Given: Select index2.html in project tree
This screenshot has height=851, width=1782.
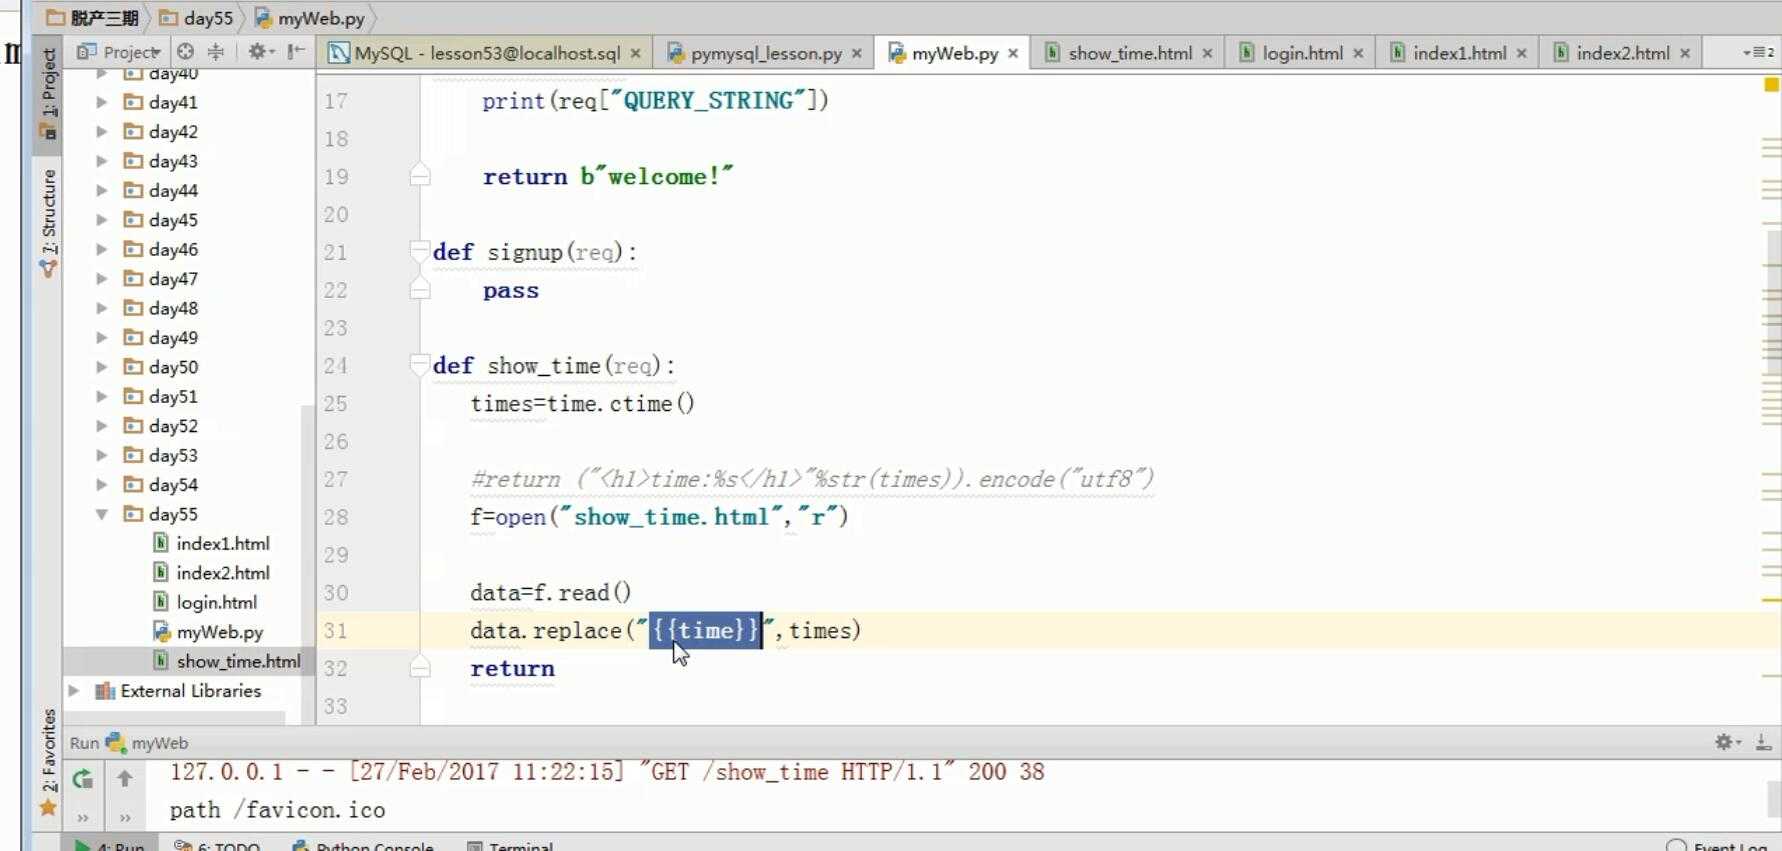Looking at the screenshot, I should tap(211, 573).
